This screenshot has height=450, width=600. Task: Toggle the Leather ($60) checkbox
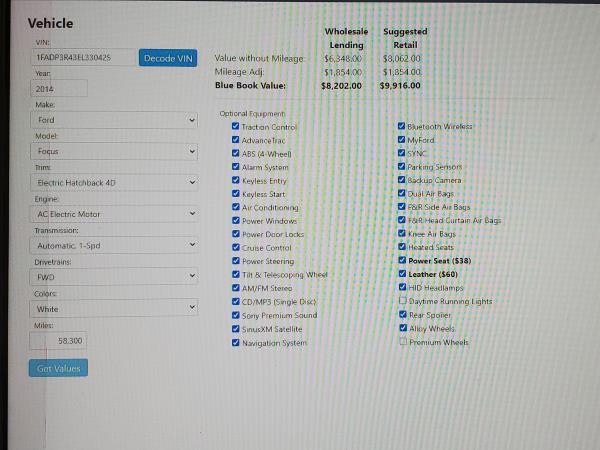pos(403,274)
